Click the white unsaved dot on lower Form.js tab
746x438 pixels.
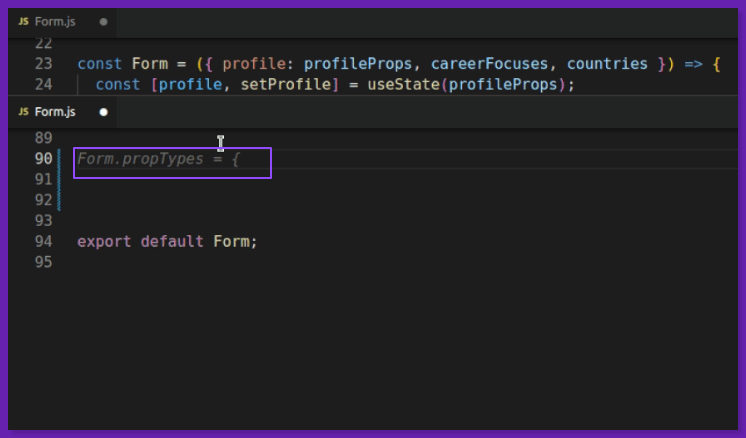[103, 112]
